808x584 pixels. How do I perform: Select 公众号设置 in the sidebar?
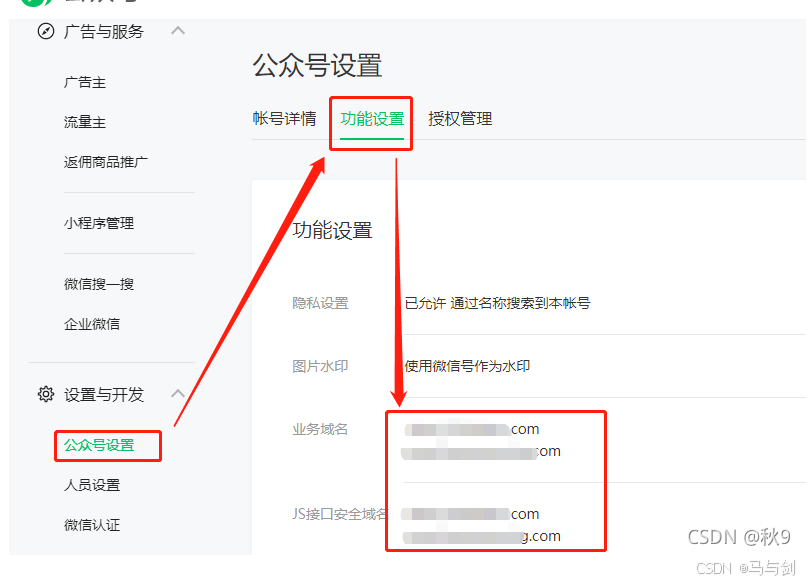(x=99, y=445)
